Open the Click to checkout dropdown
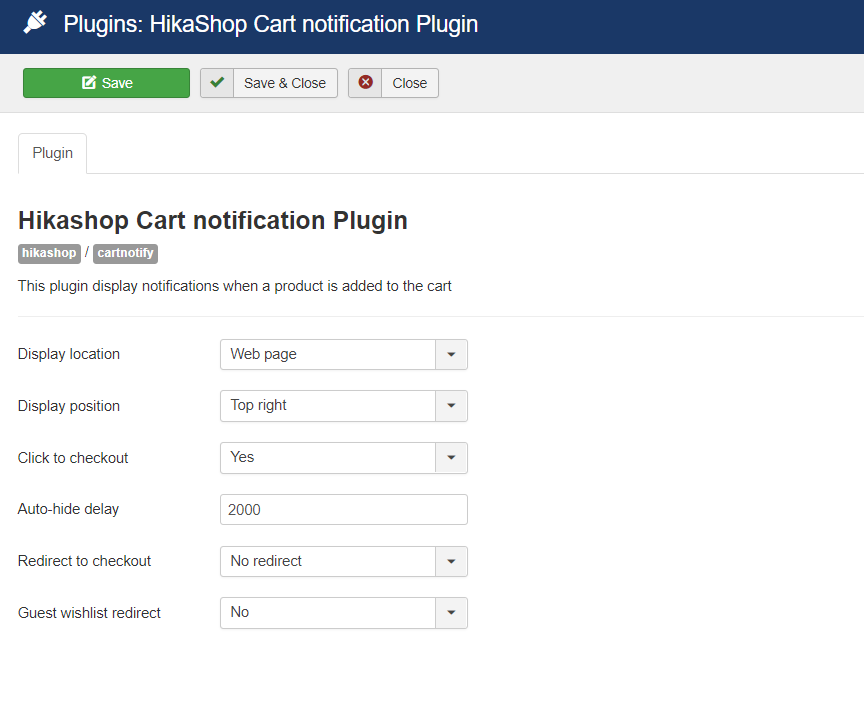The height and width of the screenshot is (721, 864). point(343,458)
